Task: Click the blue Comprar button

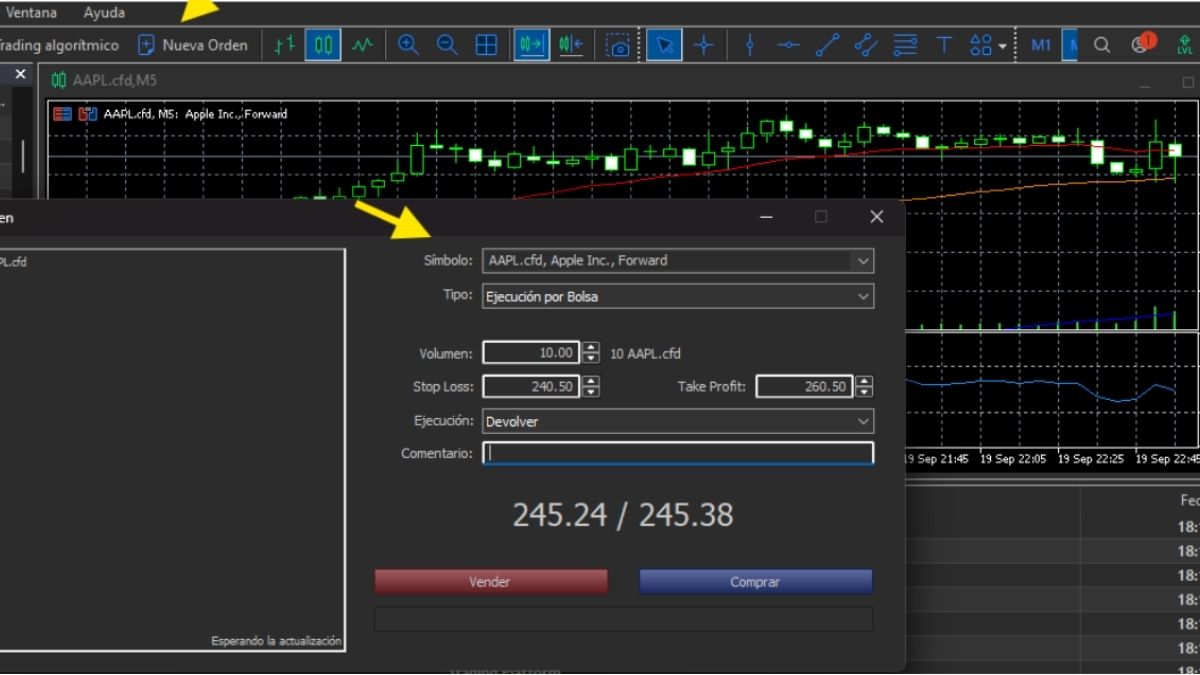Action: (755, 582)
